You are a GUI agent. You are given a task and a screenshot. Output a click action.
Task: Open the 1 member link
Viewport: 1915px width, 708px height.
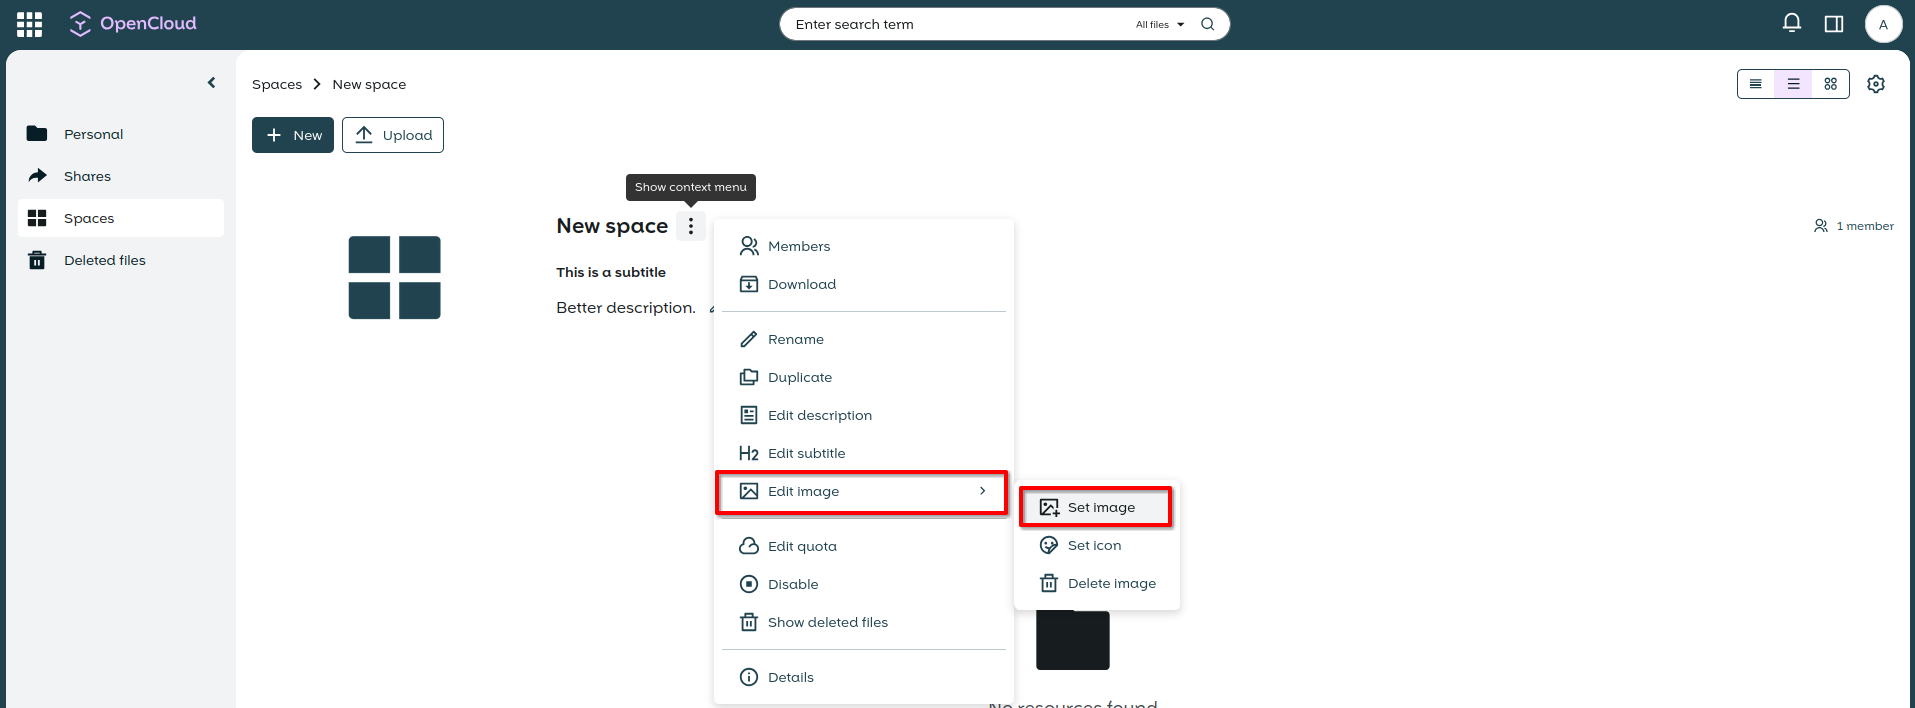tap(1854, 226)
